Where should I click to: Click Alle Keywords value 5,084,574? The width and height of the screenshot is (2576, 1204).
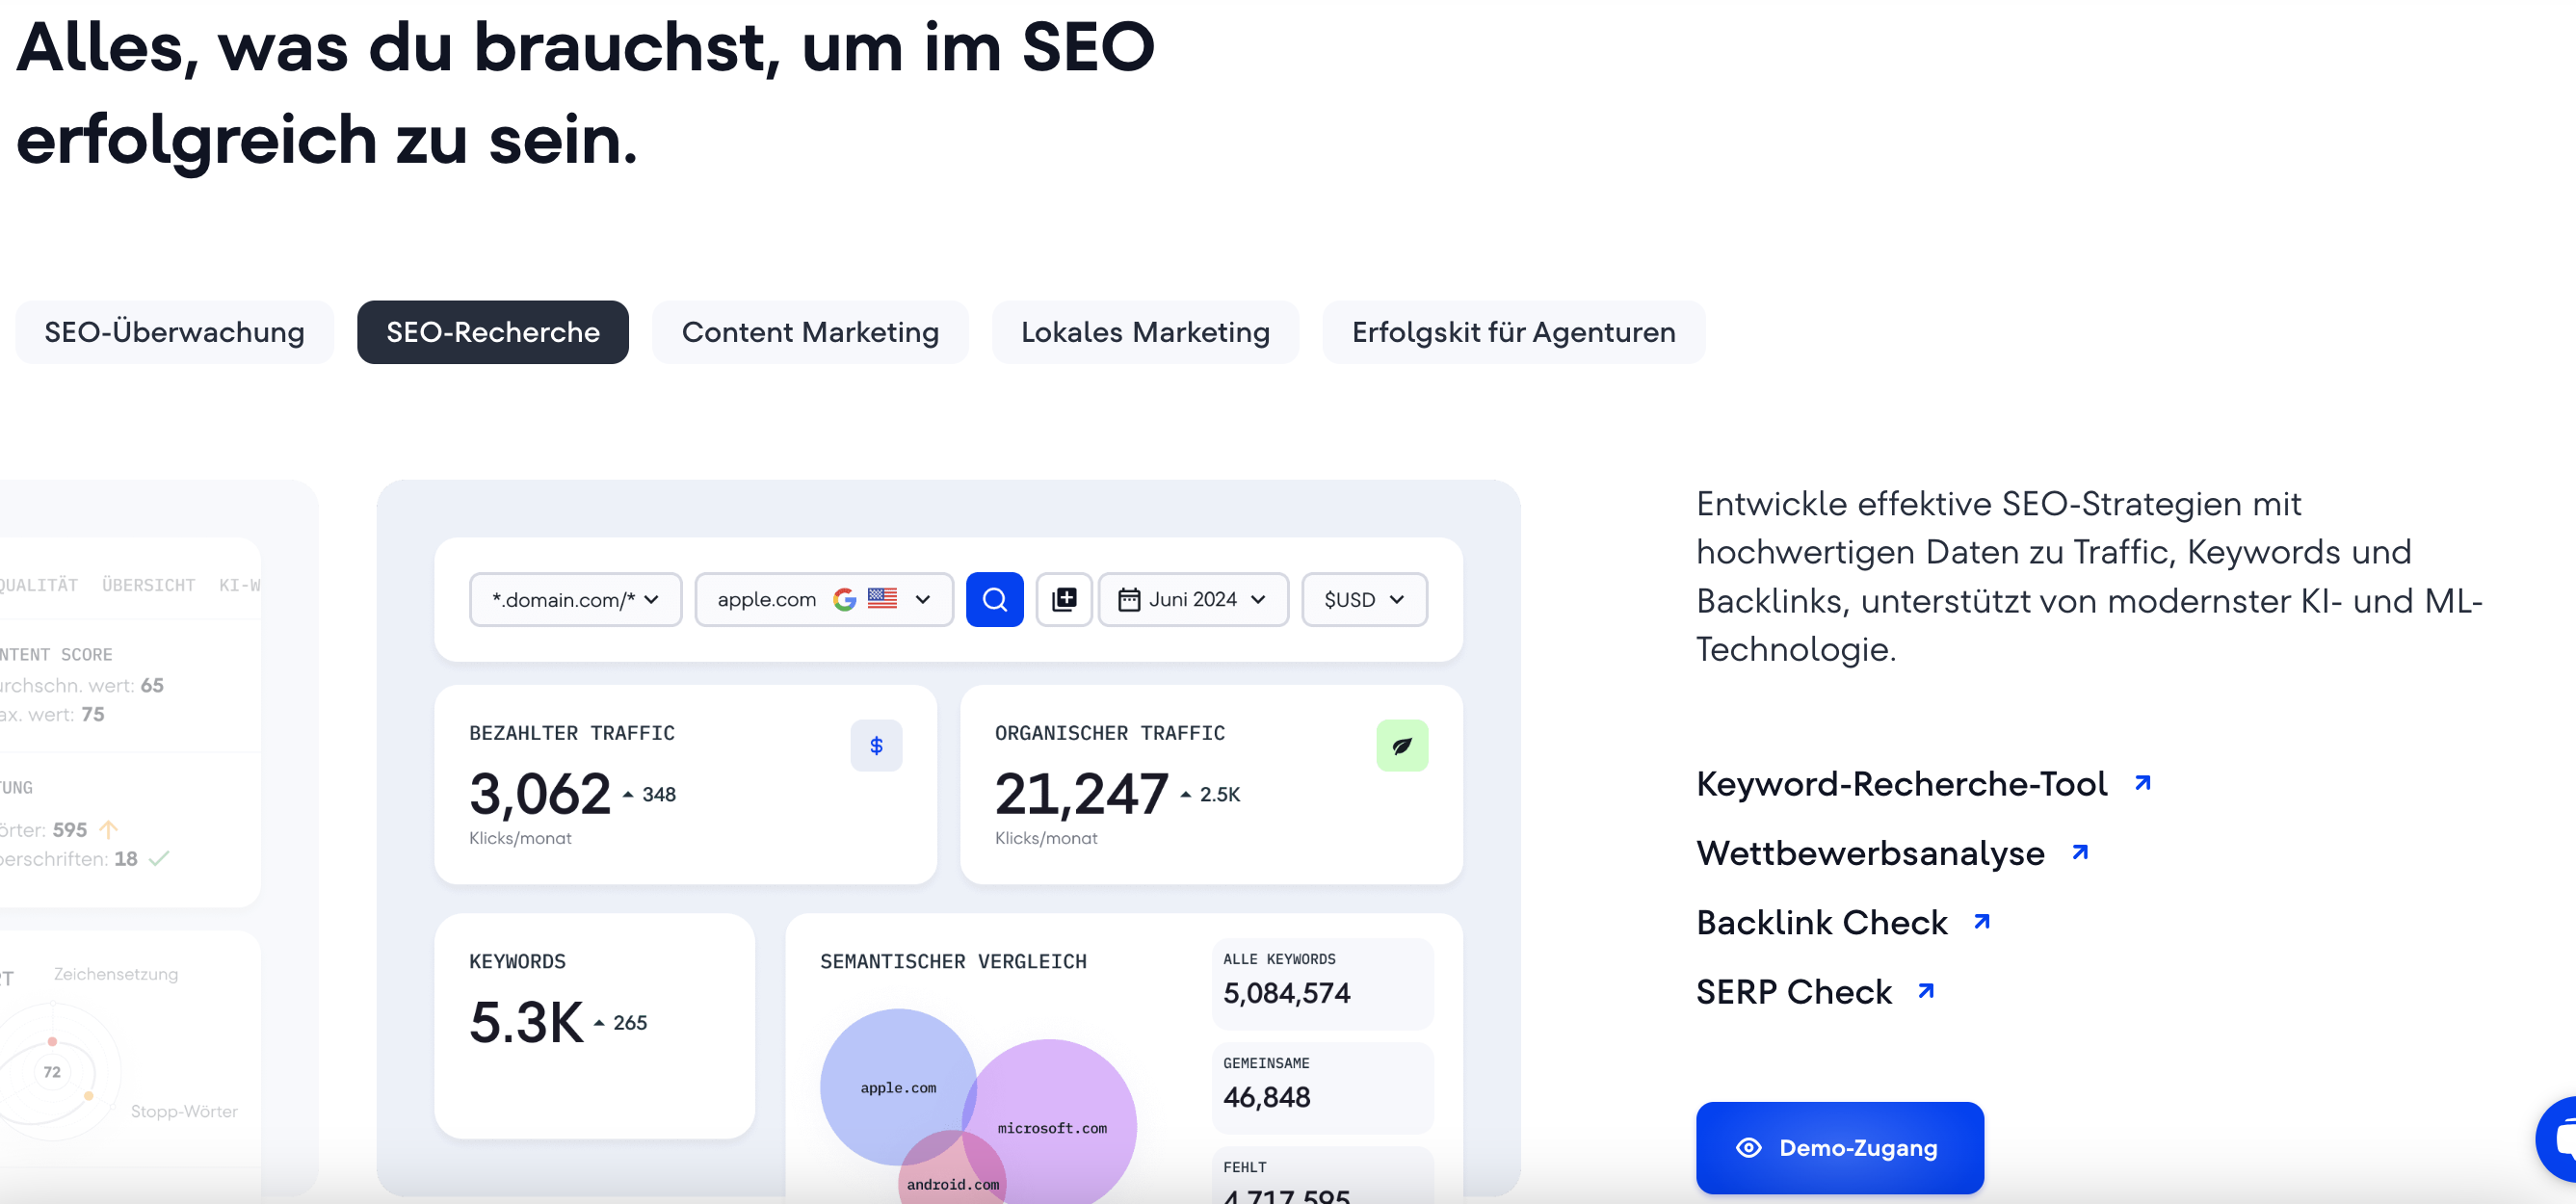click(x=1286, y=993)
